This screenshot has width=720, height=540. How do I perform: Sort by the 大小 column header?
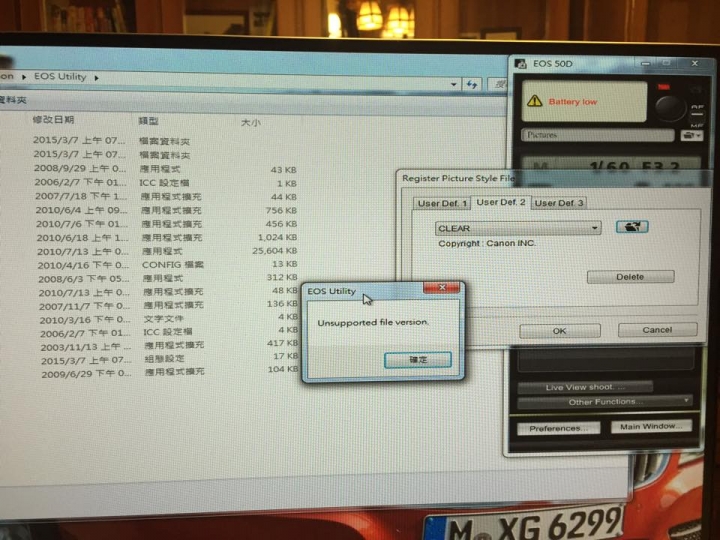click(251, 122)
